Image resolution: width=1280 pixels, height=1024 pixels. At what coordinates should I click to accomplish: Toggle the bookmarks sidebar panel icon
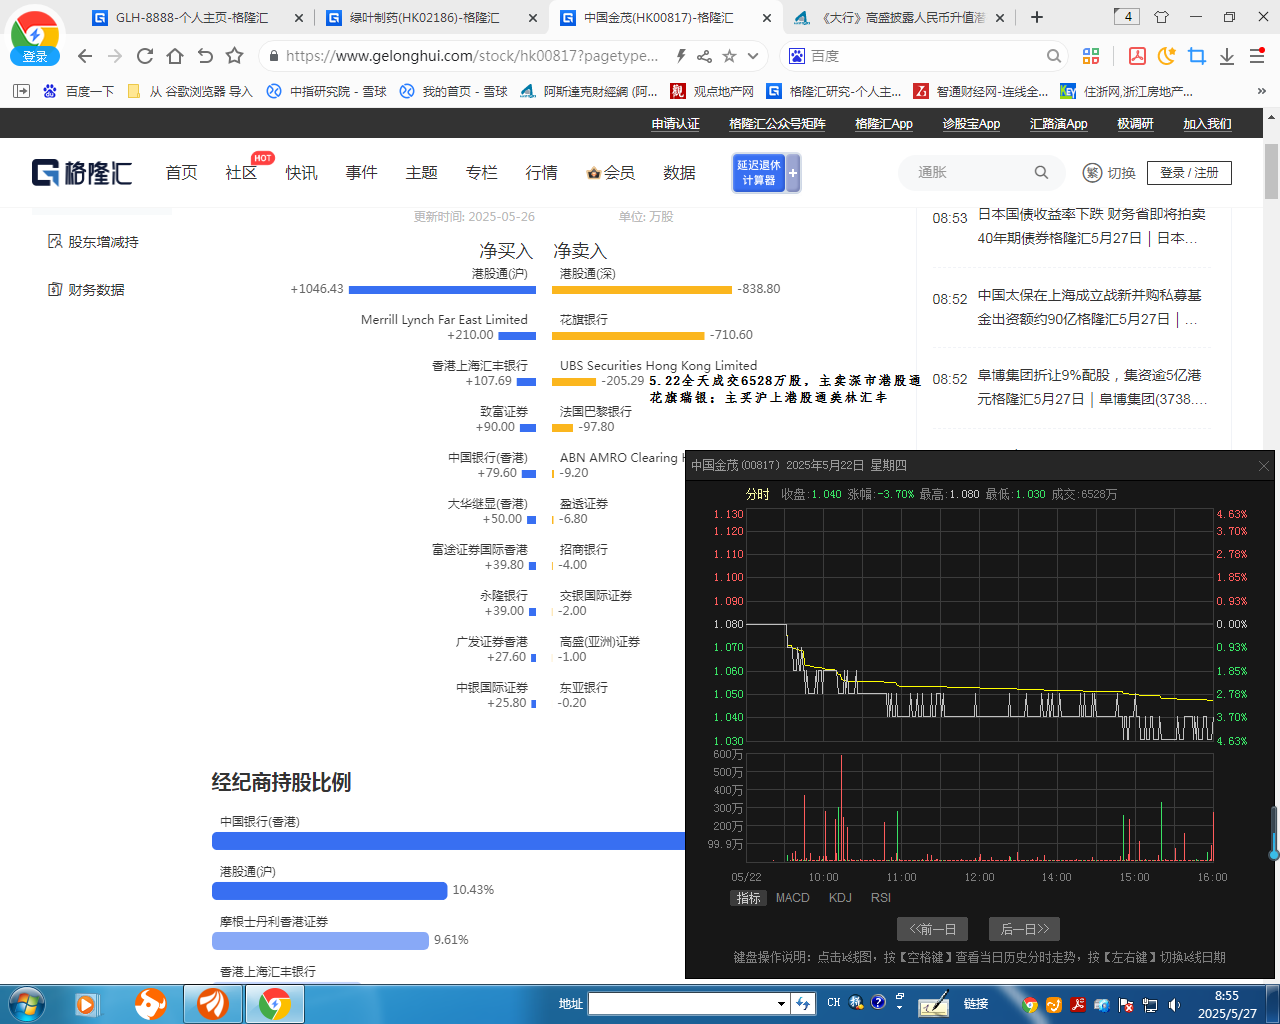click(21, 91)
